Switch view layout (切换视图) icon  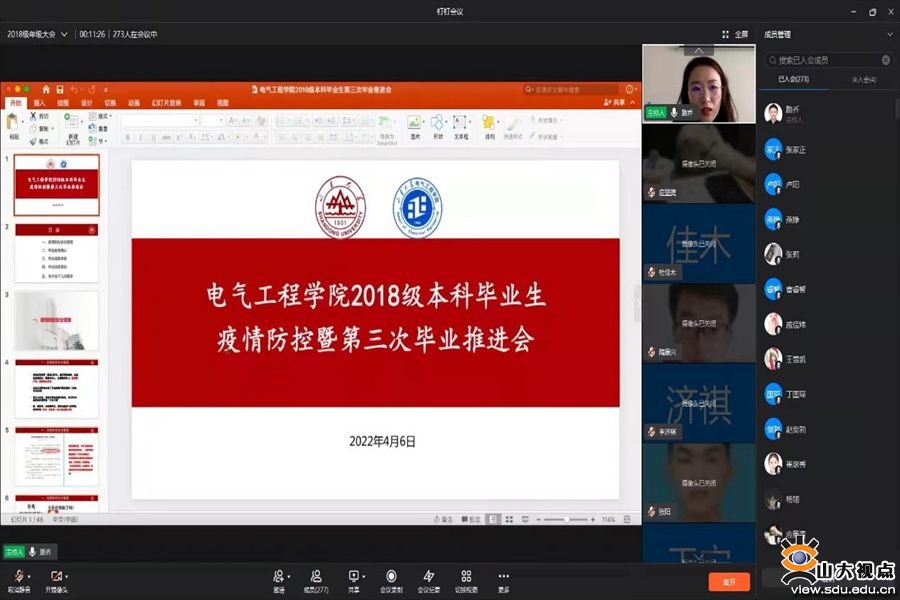point(466,576)
